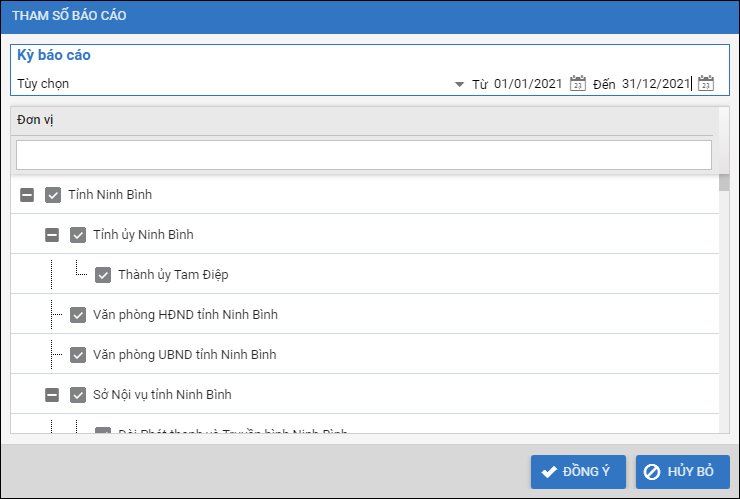Open the 'Đến' end date calendar icon

705,84
